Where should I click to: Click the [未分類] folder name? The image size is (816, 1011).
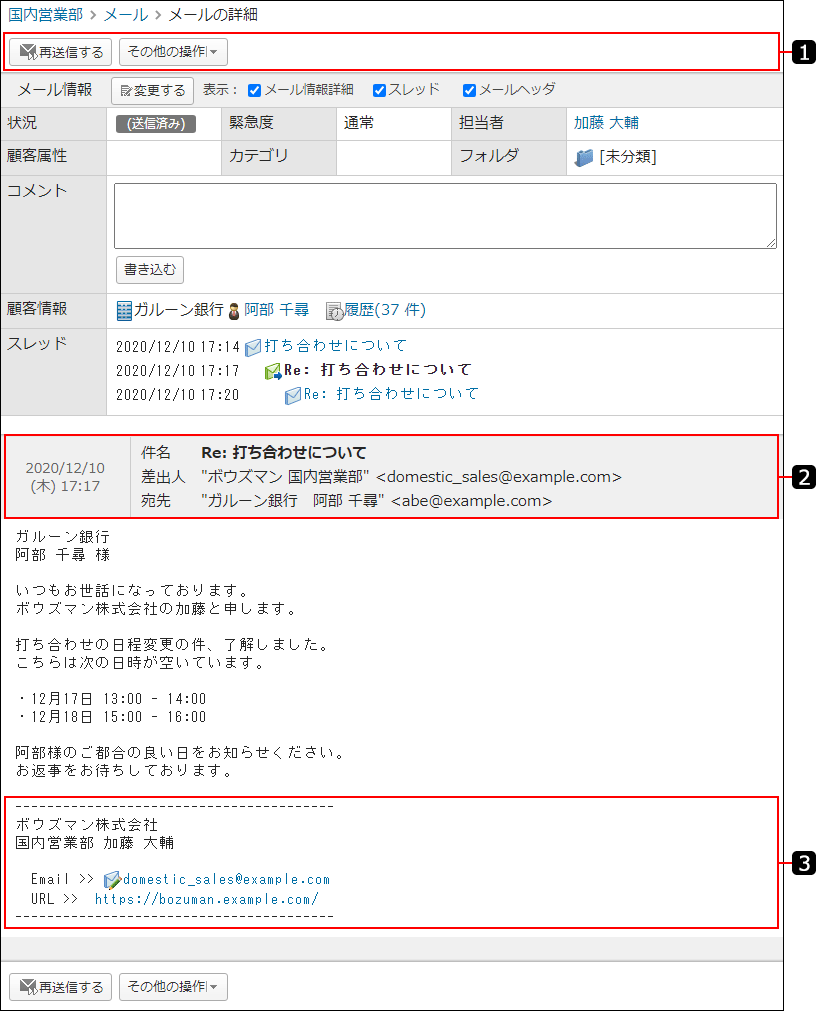(628, 157)
